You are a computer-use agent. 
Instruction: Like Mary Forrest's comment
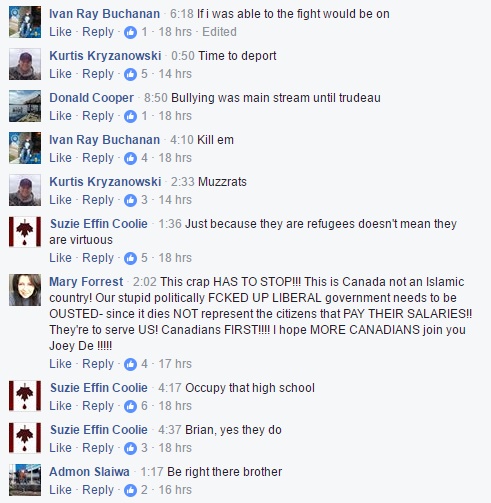pyautogui.click(x=60, y=364)
